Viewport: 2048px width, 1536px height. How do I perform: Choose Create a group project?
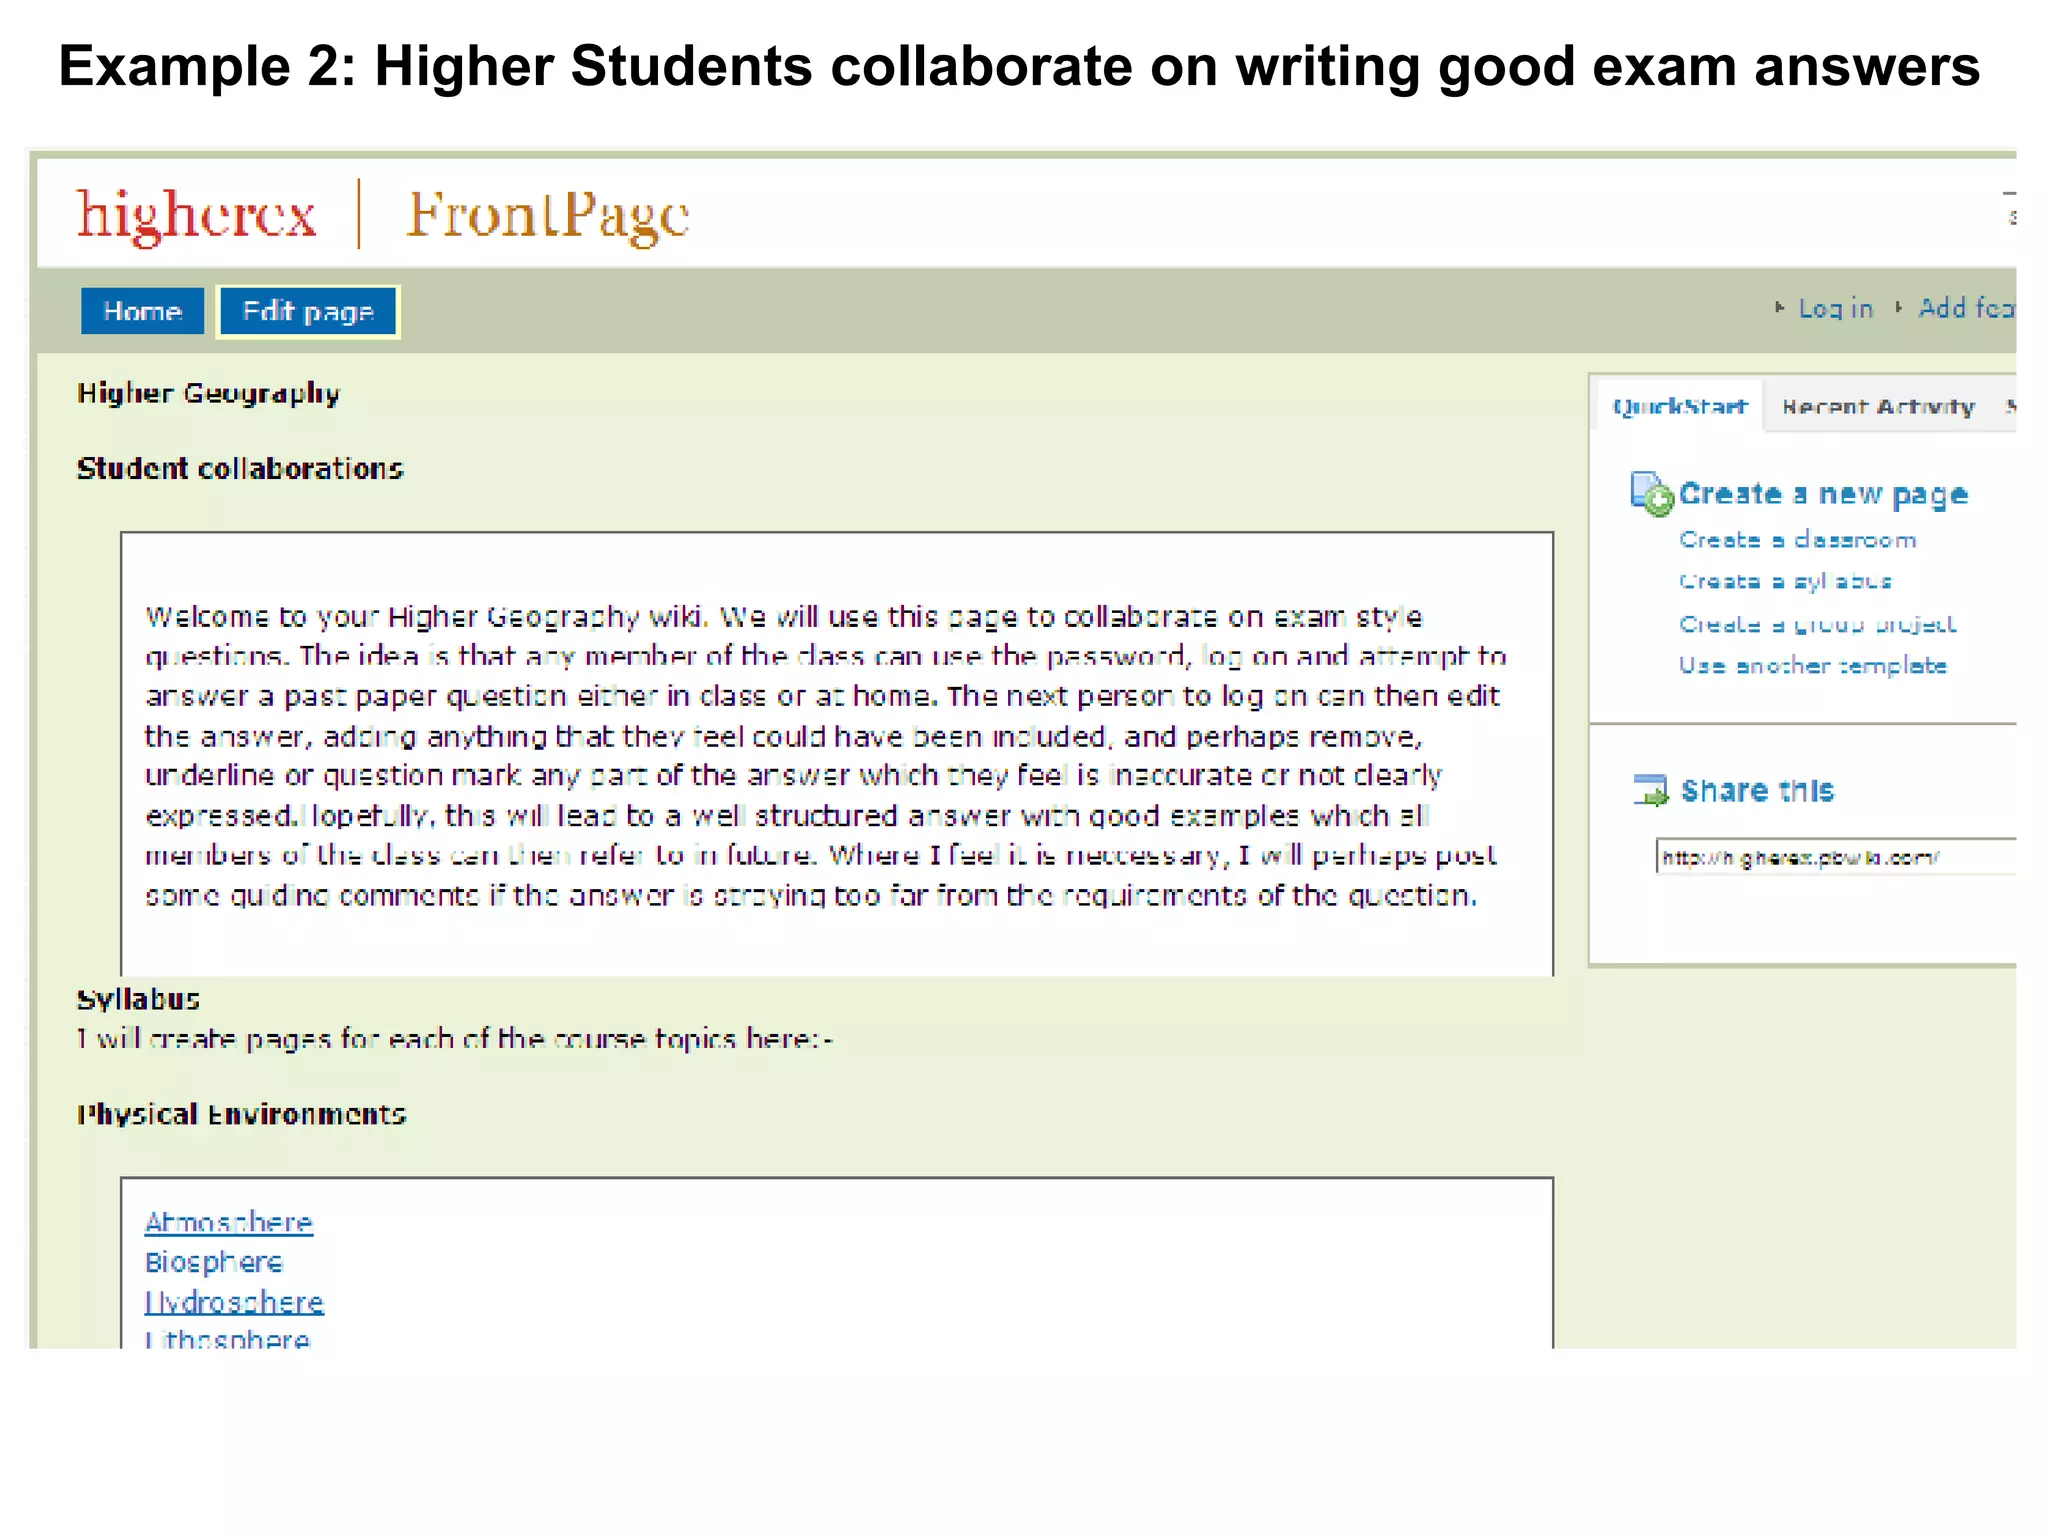(x=1817, y=624)
